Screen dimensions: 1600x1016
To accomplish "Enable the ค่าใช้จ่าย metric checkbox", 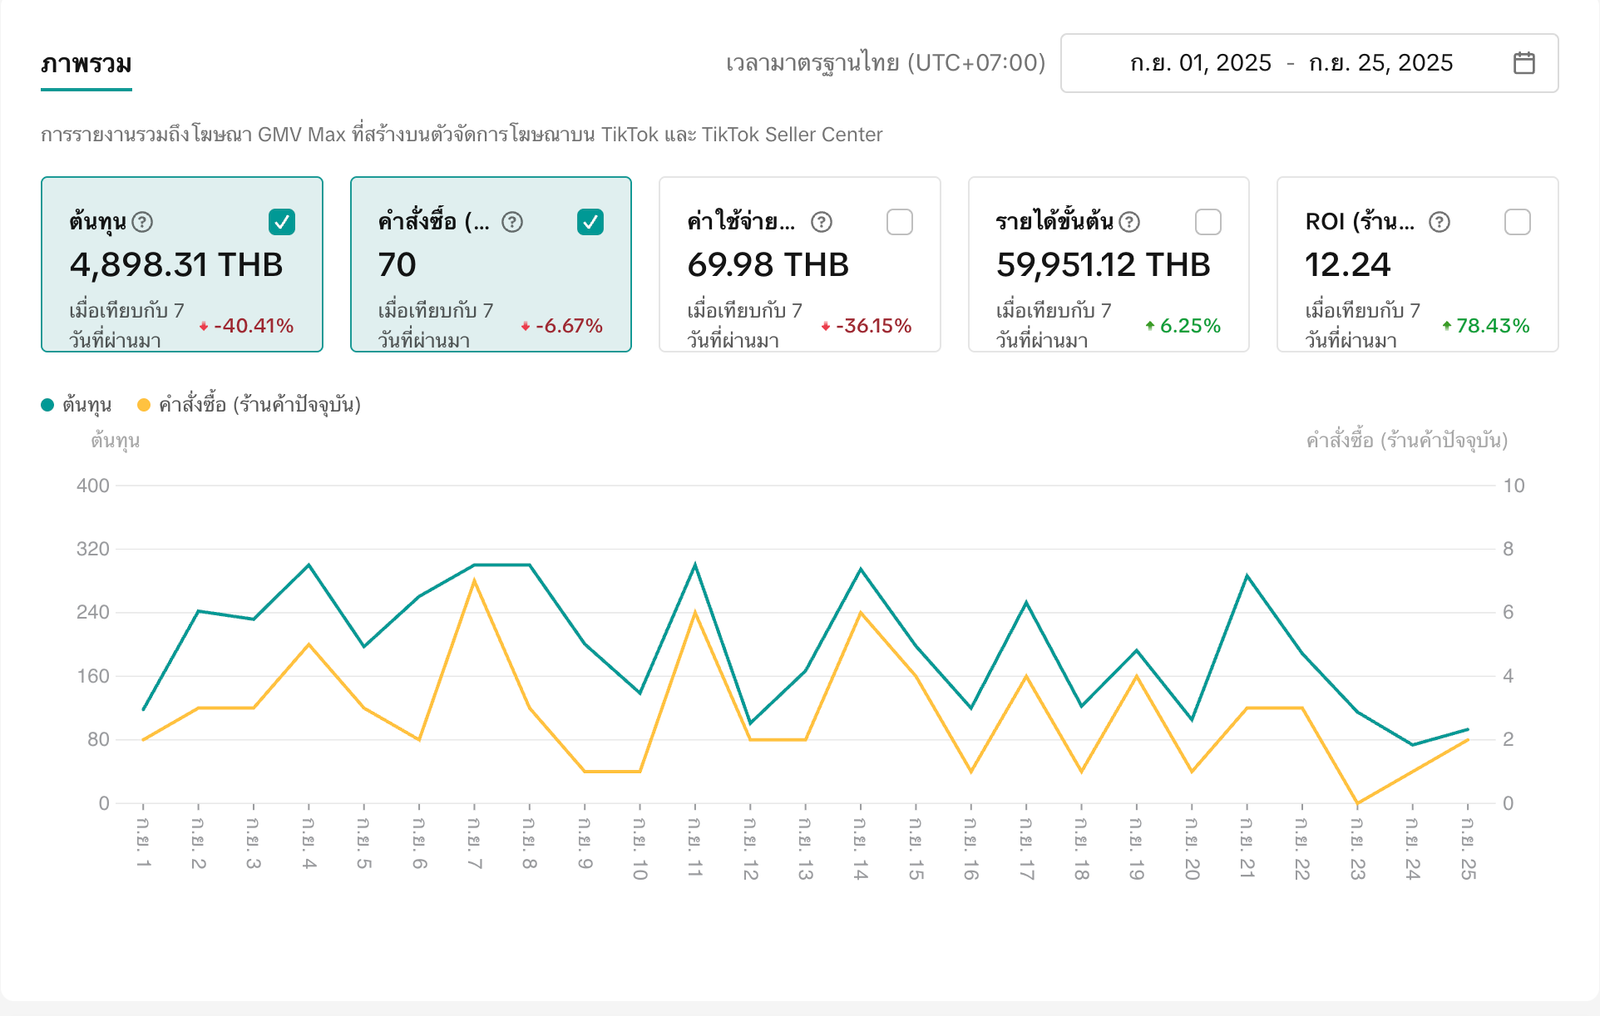I will [900, 222].
